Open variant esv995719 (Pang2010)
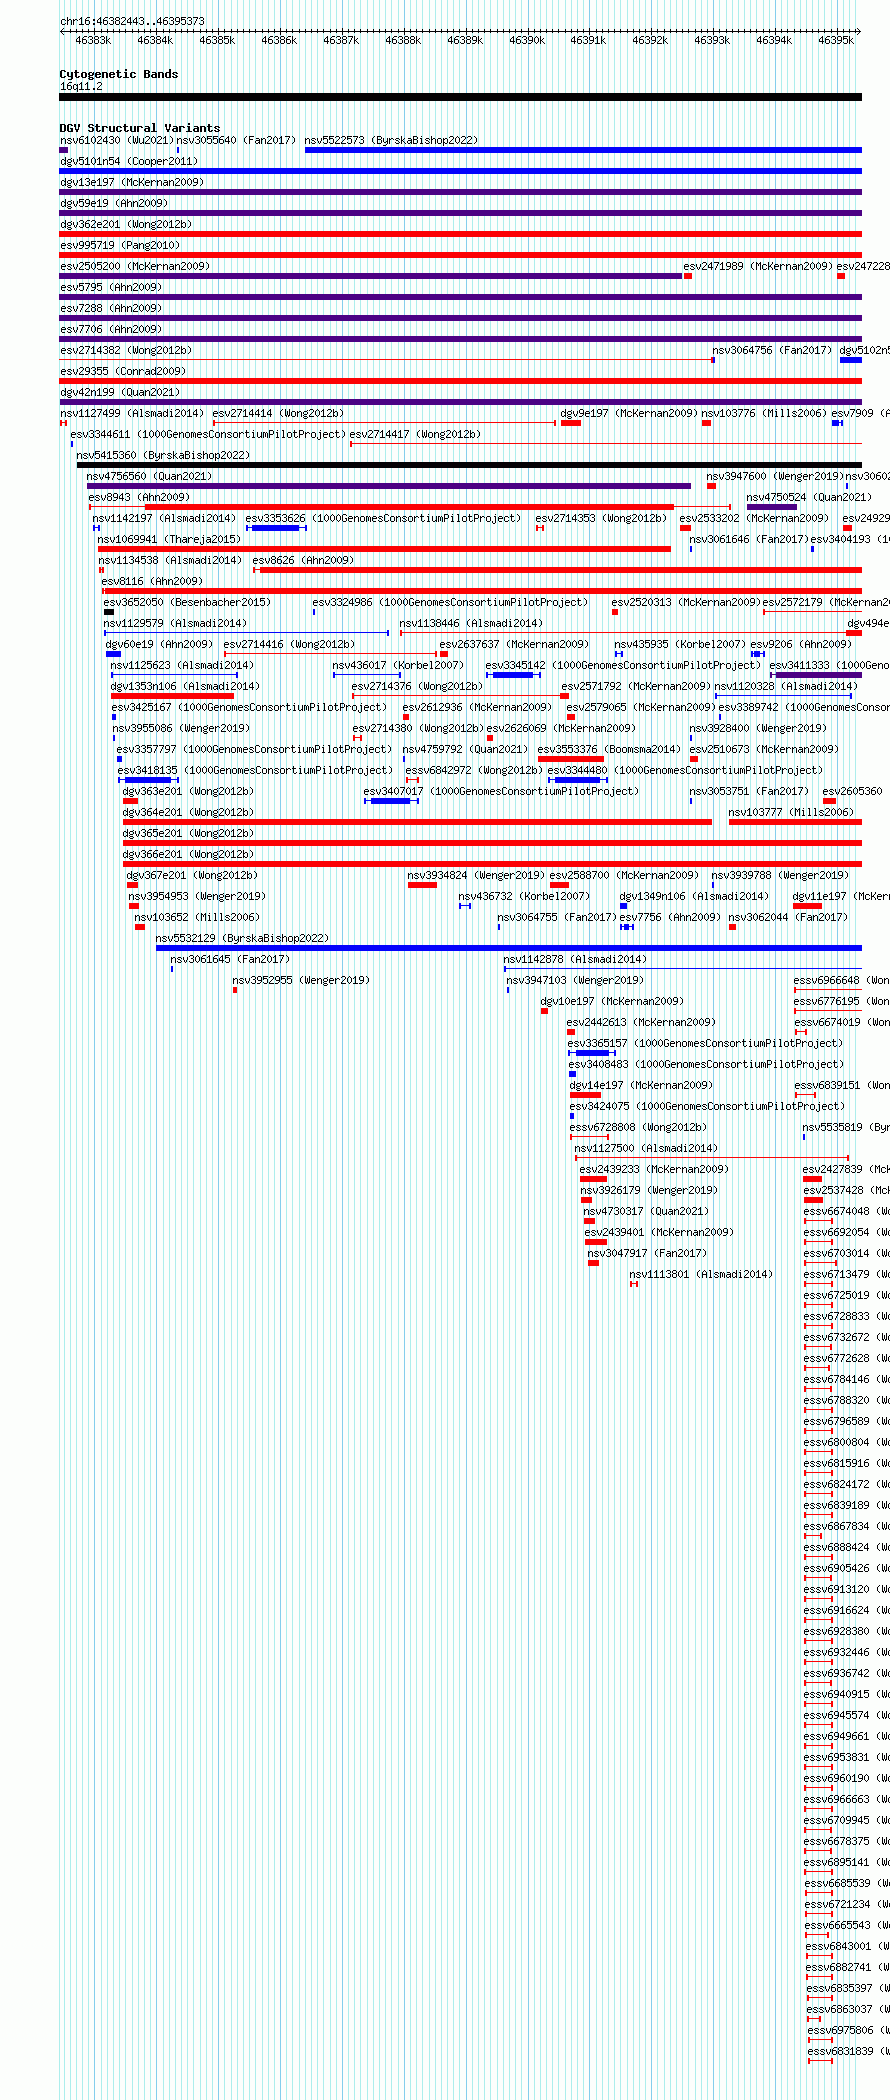The height and width of the screenshot is (2100, 890). (x=120, y=245)
